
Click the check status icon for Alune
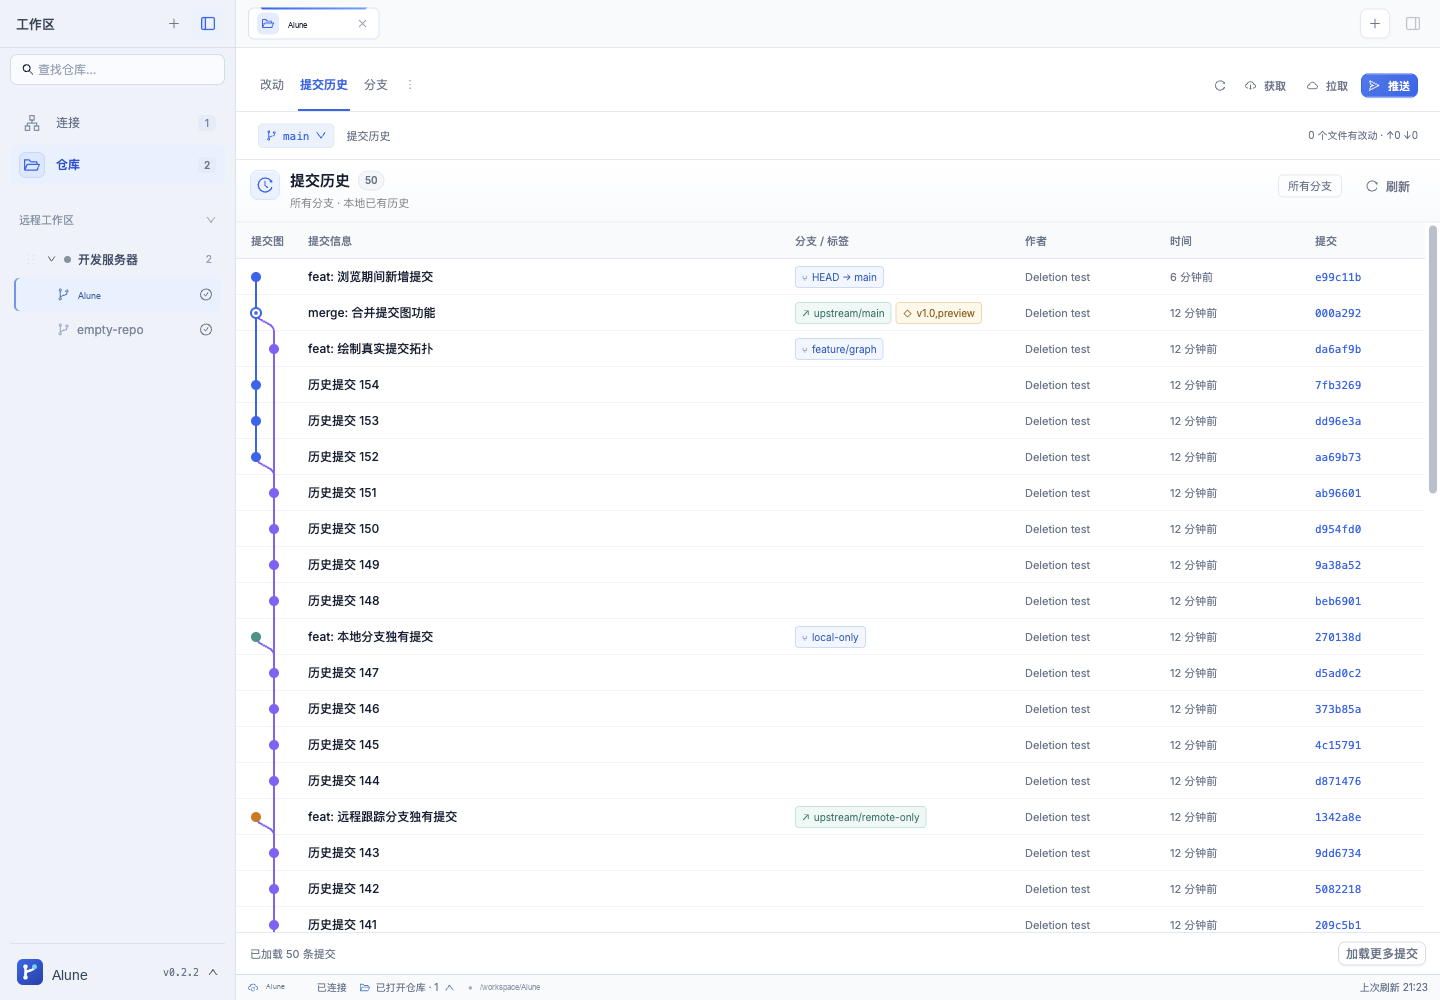[206, 295]
